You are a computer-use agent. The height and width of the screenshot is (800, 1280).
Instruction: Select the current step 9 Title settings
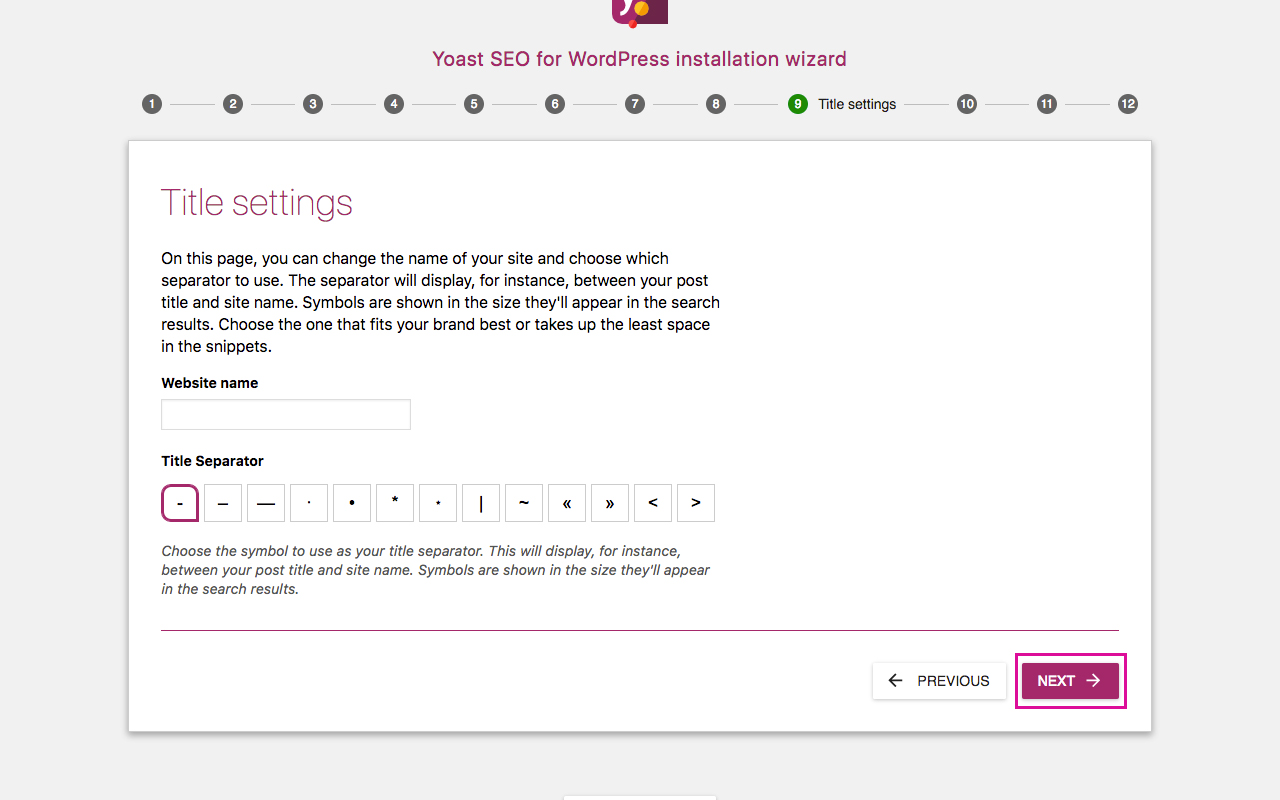coord(842,104)
